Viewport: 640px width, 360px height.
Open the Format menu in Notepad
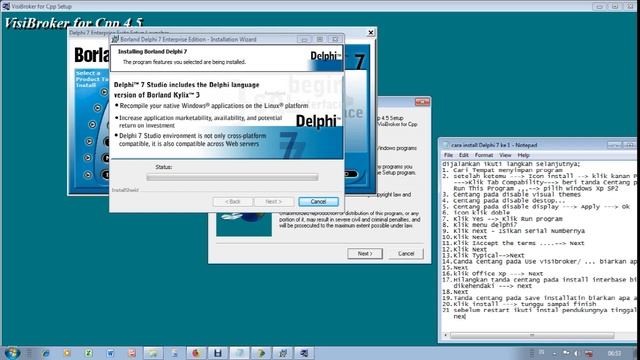(484, 155)
